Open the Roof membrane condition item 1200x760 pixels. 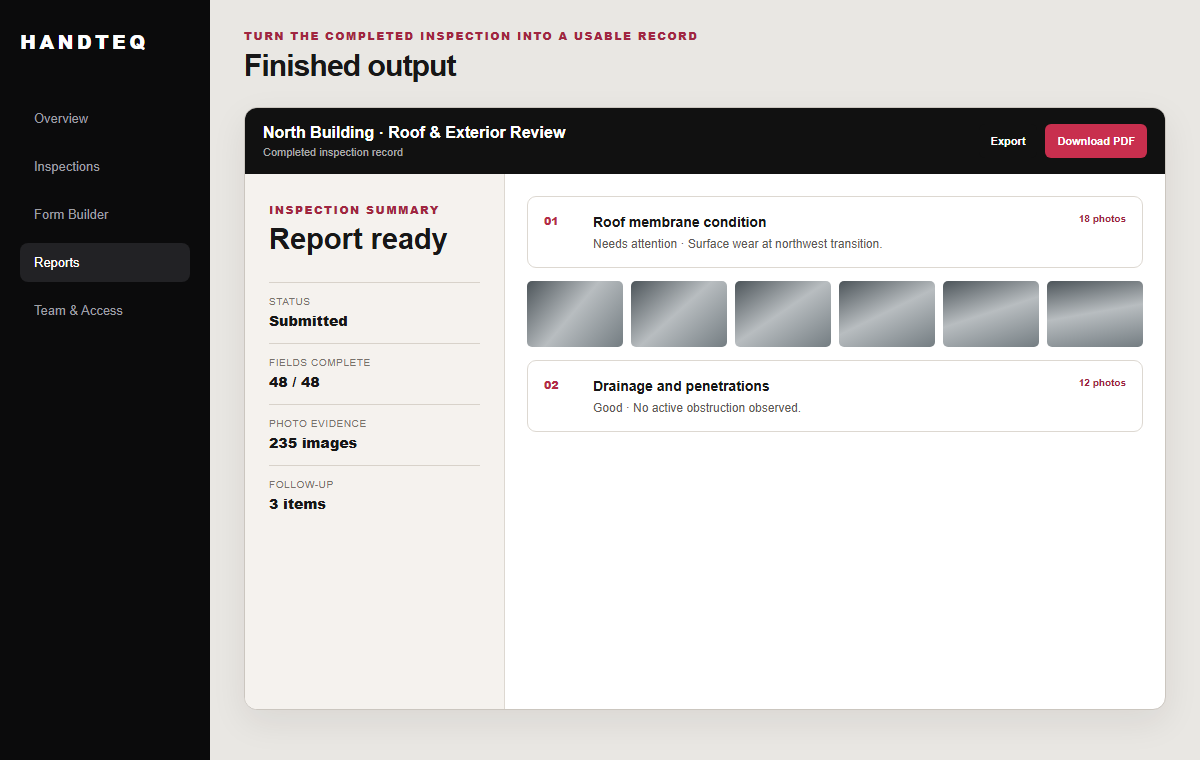pyautogui.click(x=835, y=232)
